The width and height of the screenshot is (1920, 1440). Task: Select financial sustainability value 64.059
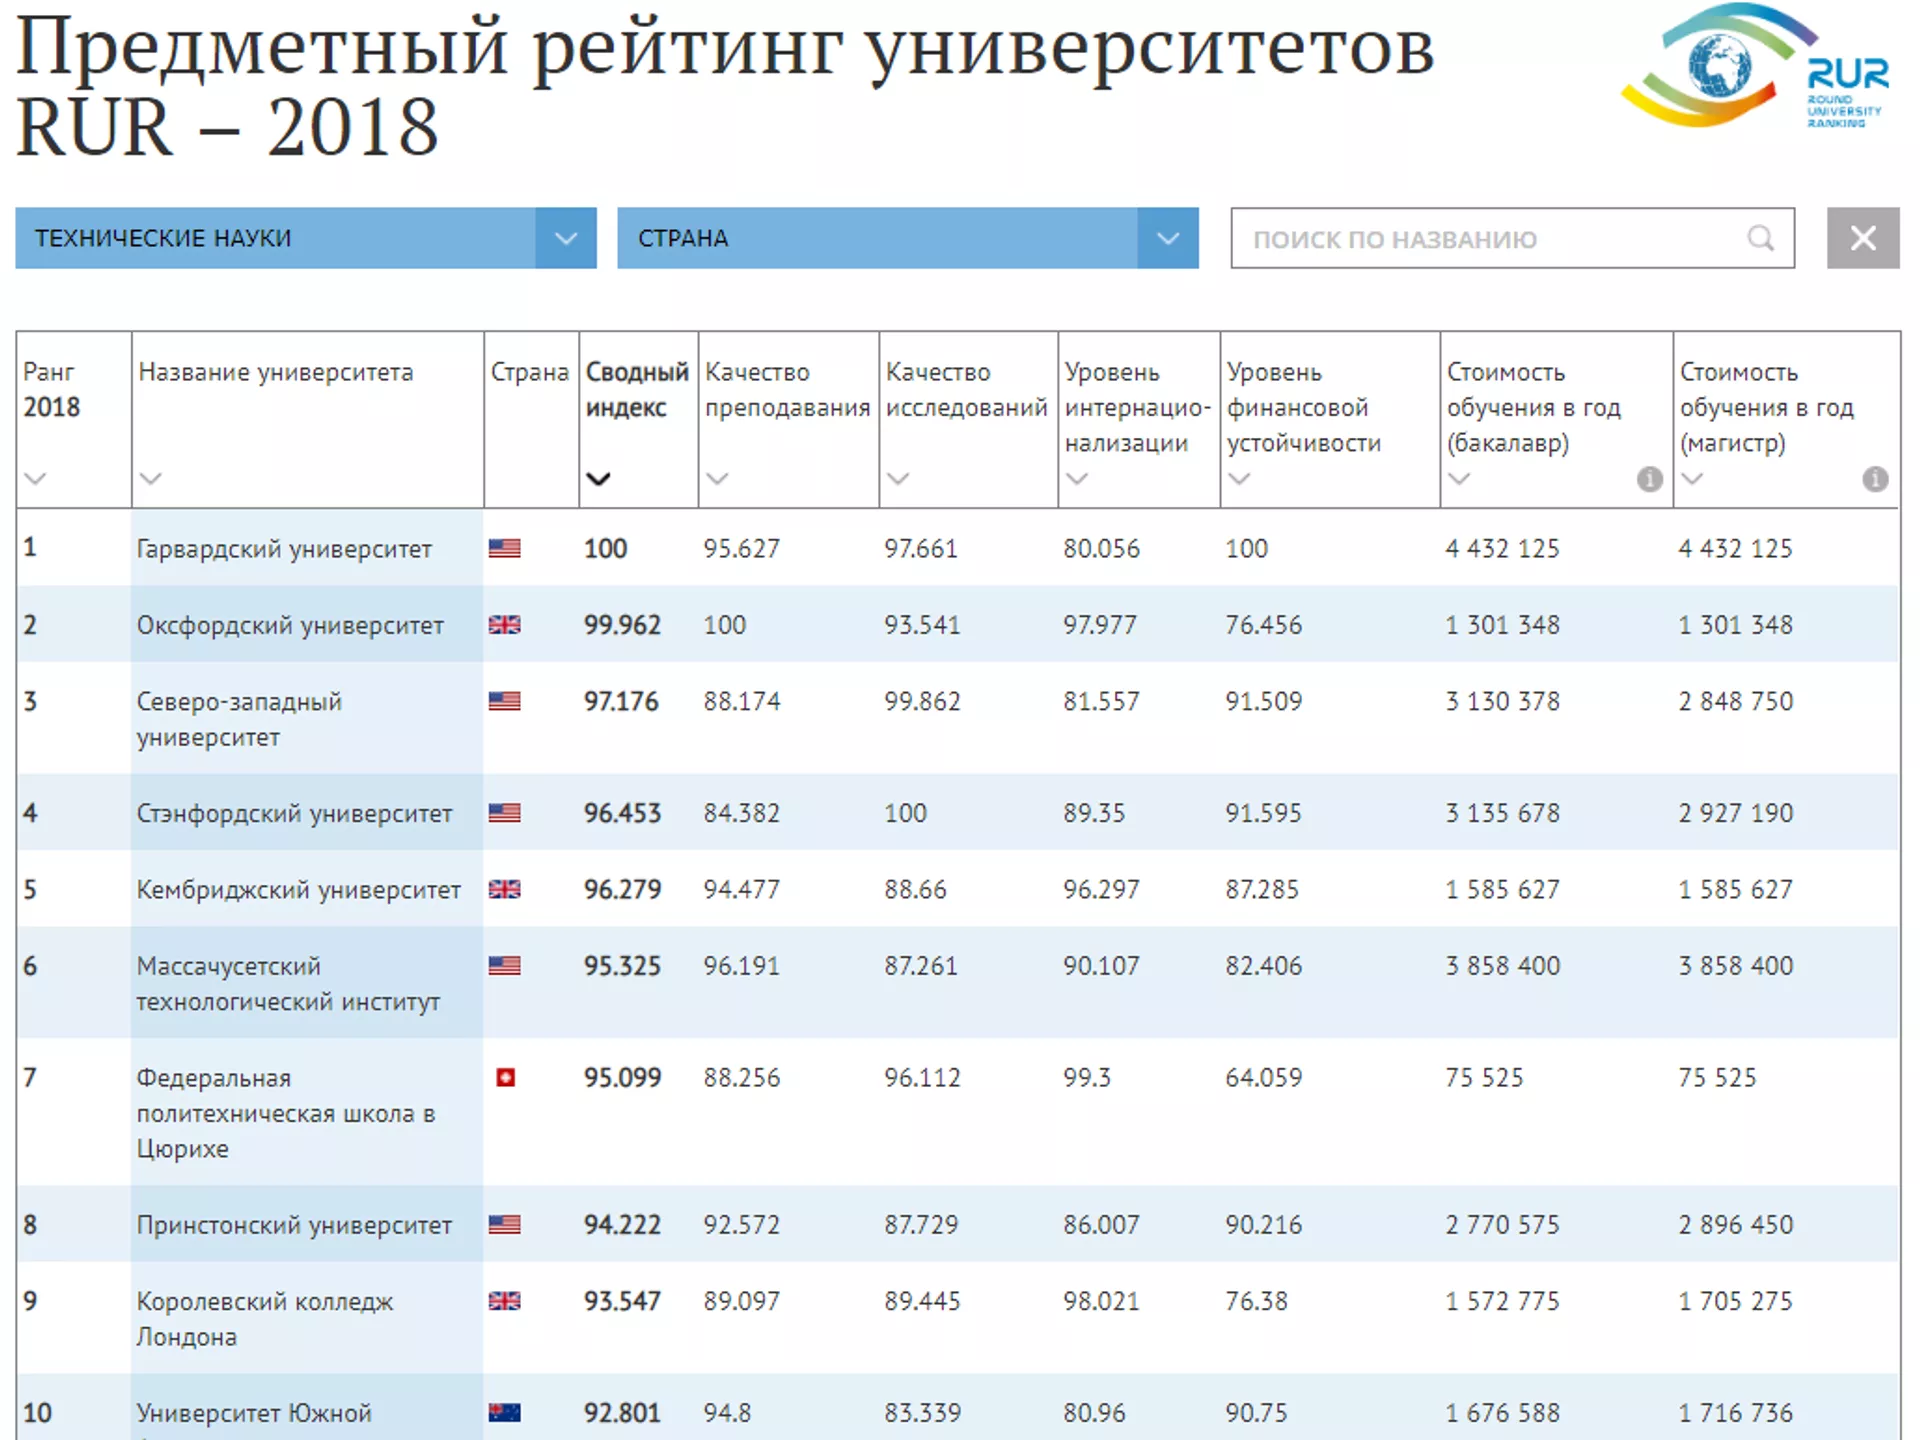(1264, 1078)
